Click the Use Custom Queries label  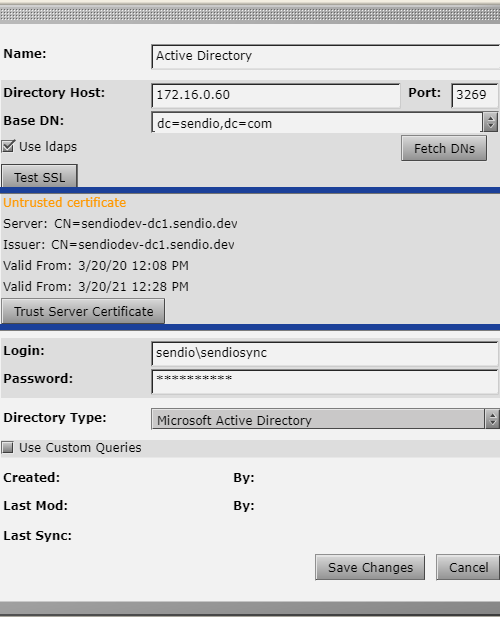click(x=80, y=448)
